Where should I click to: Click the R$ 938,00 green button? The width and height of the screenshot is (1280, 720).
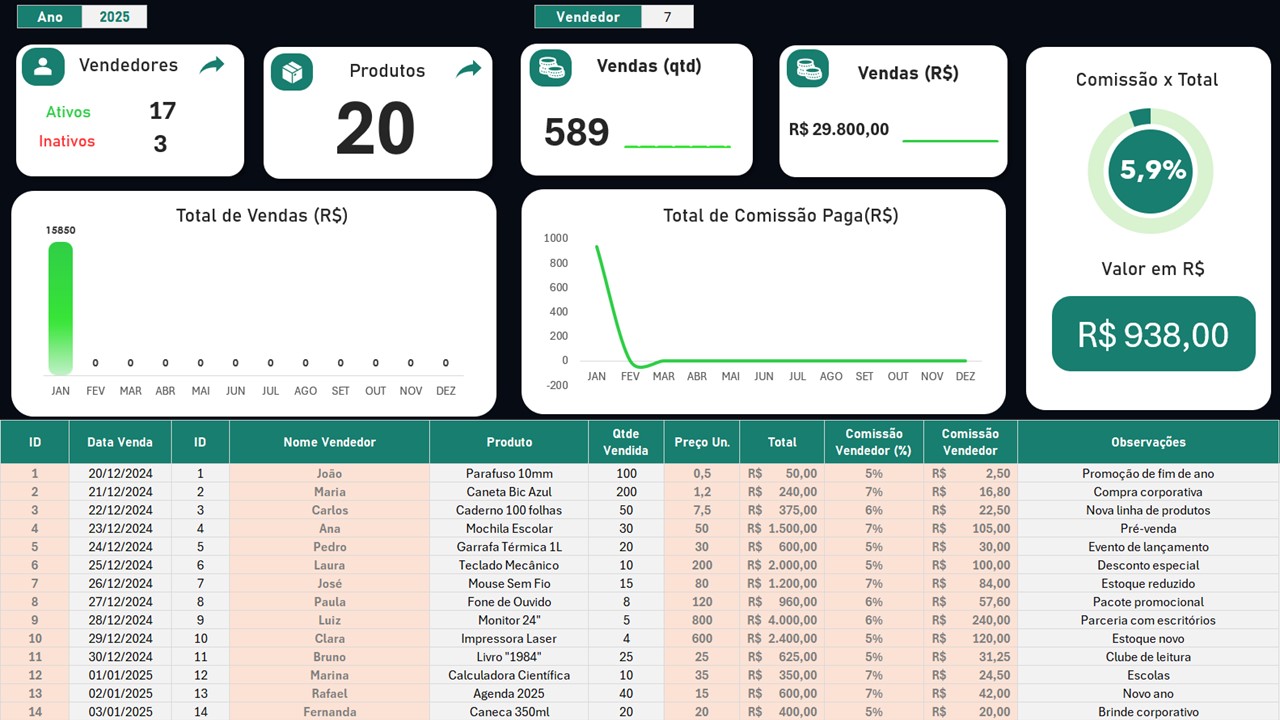(x=1153, y=334)
